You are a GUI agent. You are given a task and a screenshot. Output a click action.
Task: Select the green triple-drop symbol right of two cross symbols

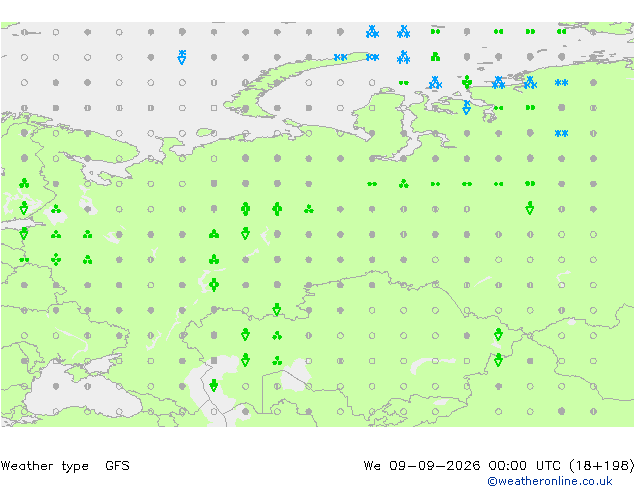click(x=309, y=209)
